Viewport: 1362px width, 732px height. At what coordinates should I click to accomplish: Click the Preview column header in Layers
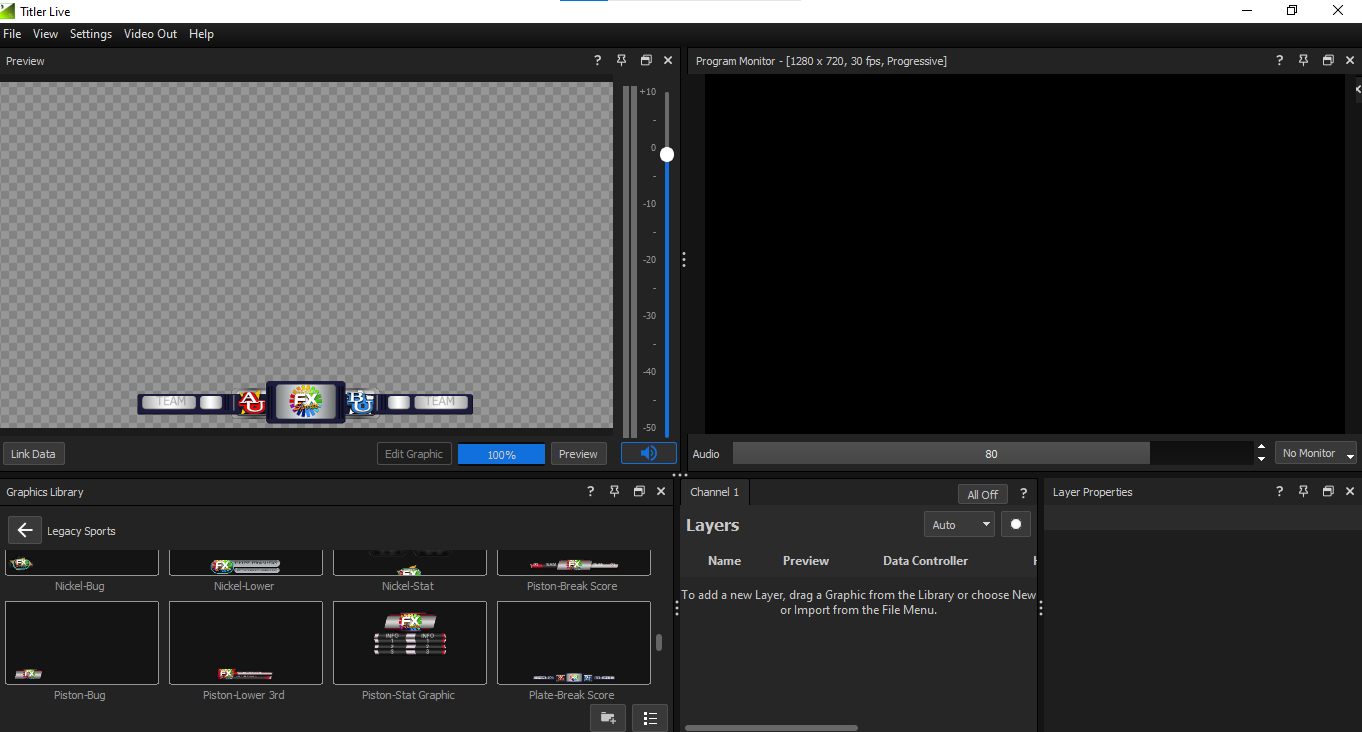tap(805, 561)
